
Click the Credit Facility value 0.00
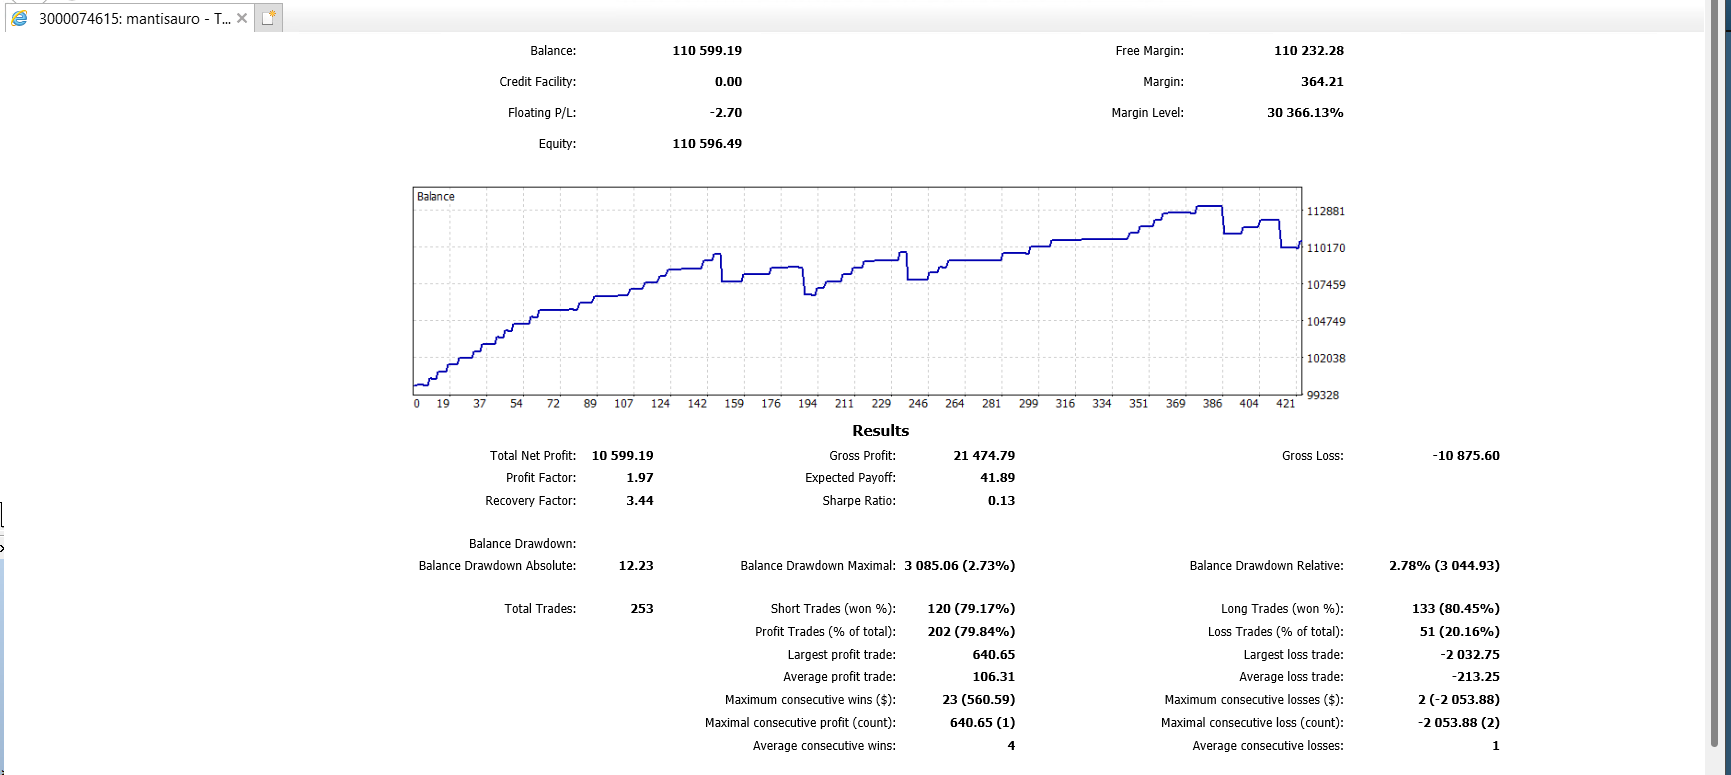coord(728,82)
